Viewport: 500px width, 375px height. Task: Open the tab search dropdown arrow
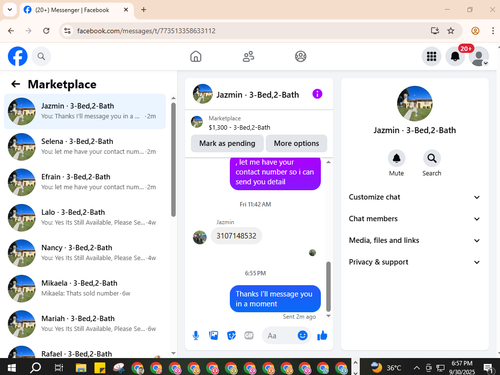[10, 10]
